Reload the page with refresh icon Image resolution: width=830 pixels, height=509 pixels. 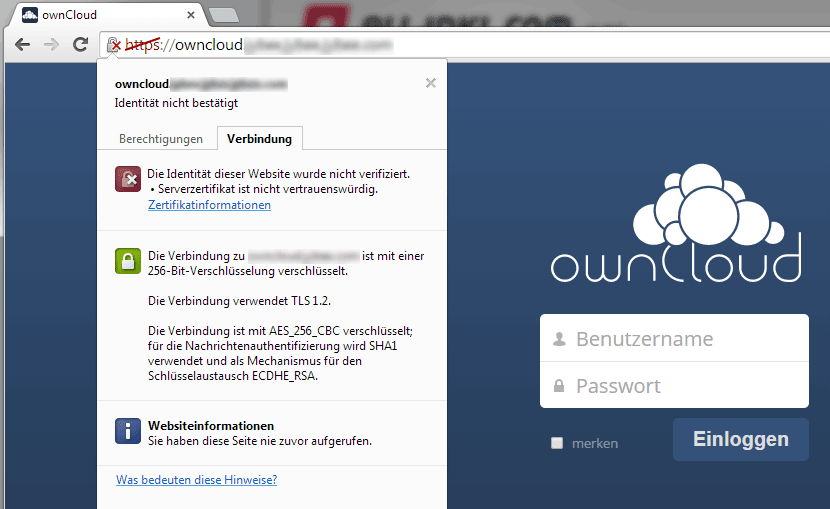pos(80,44)
